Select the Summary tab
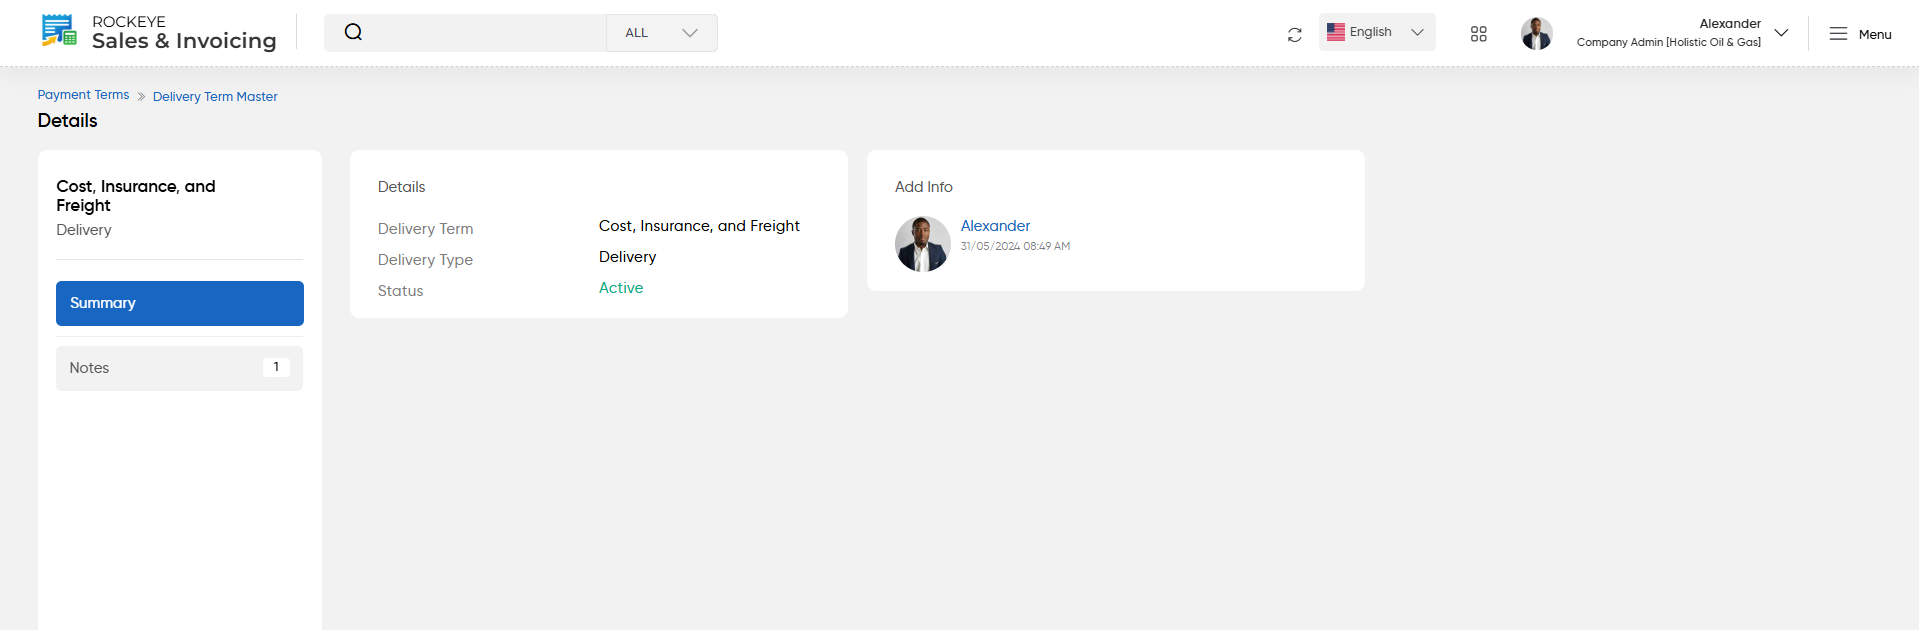This screenshot has height=630, width=1919. pyautogui.click(x=180, y=303)
